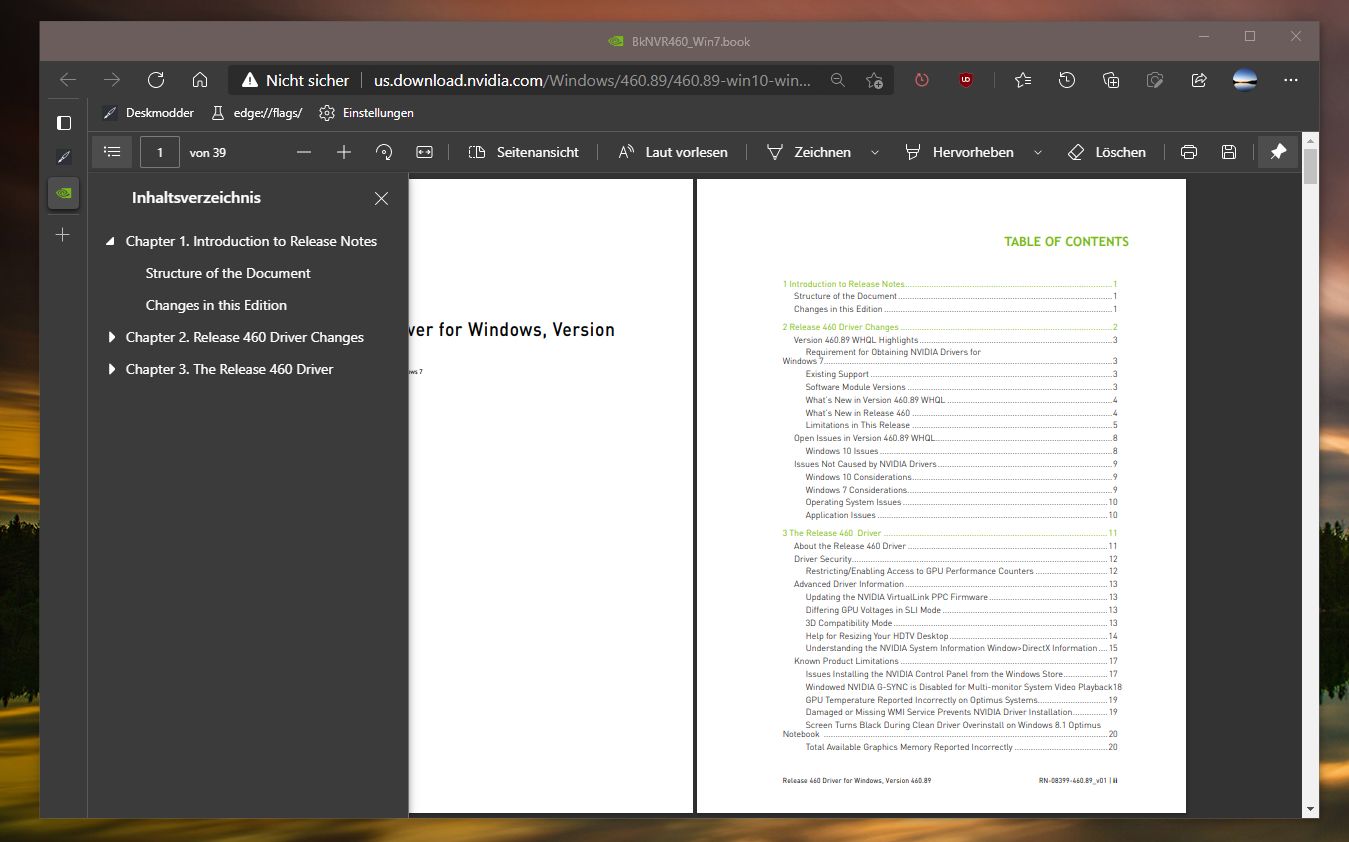Image resolution: width=1349 pixels, height=842 pixels.
Task: Collapse Chapter 1 Introduction to Release Notes
Action: pos(111,241)
